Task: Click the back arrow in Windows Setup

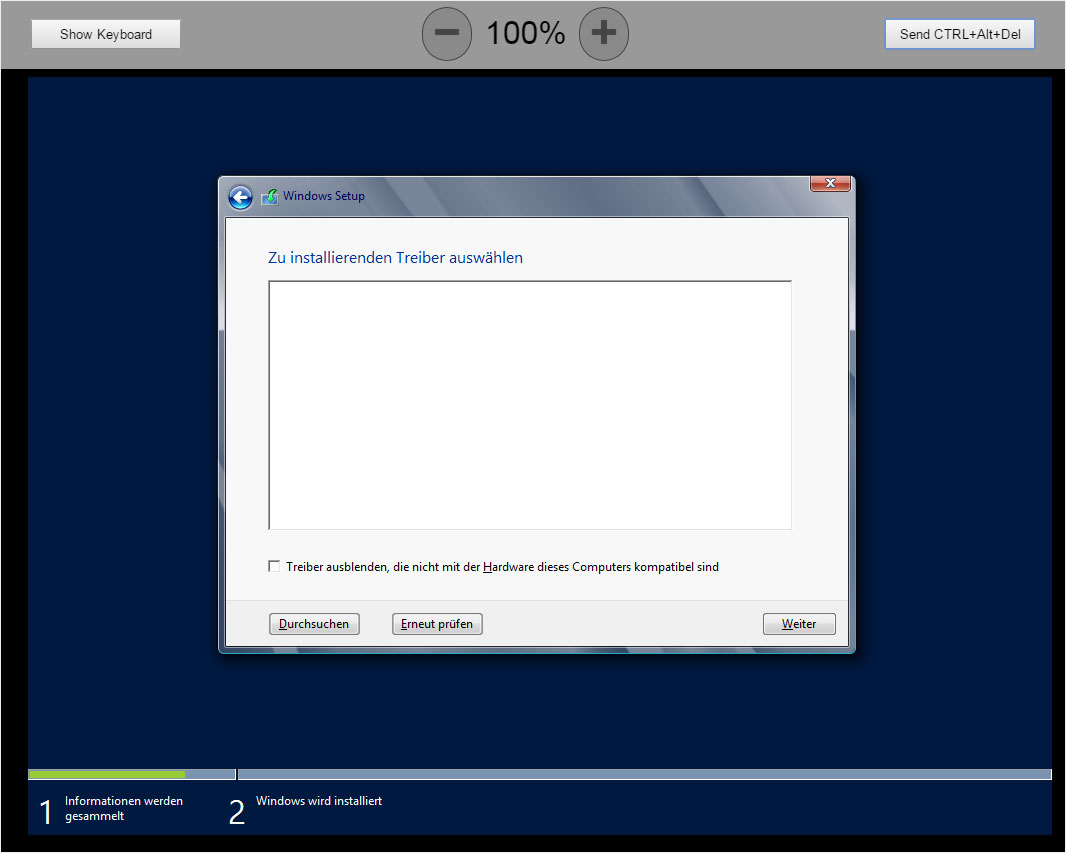Action: pos(240,198)
